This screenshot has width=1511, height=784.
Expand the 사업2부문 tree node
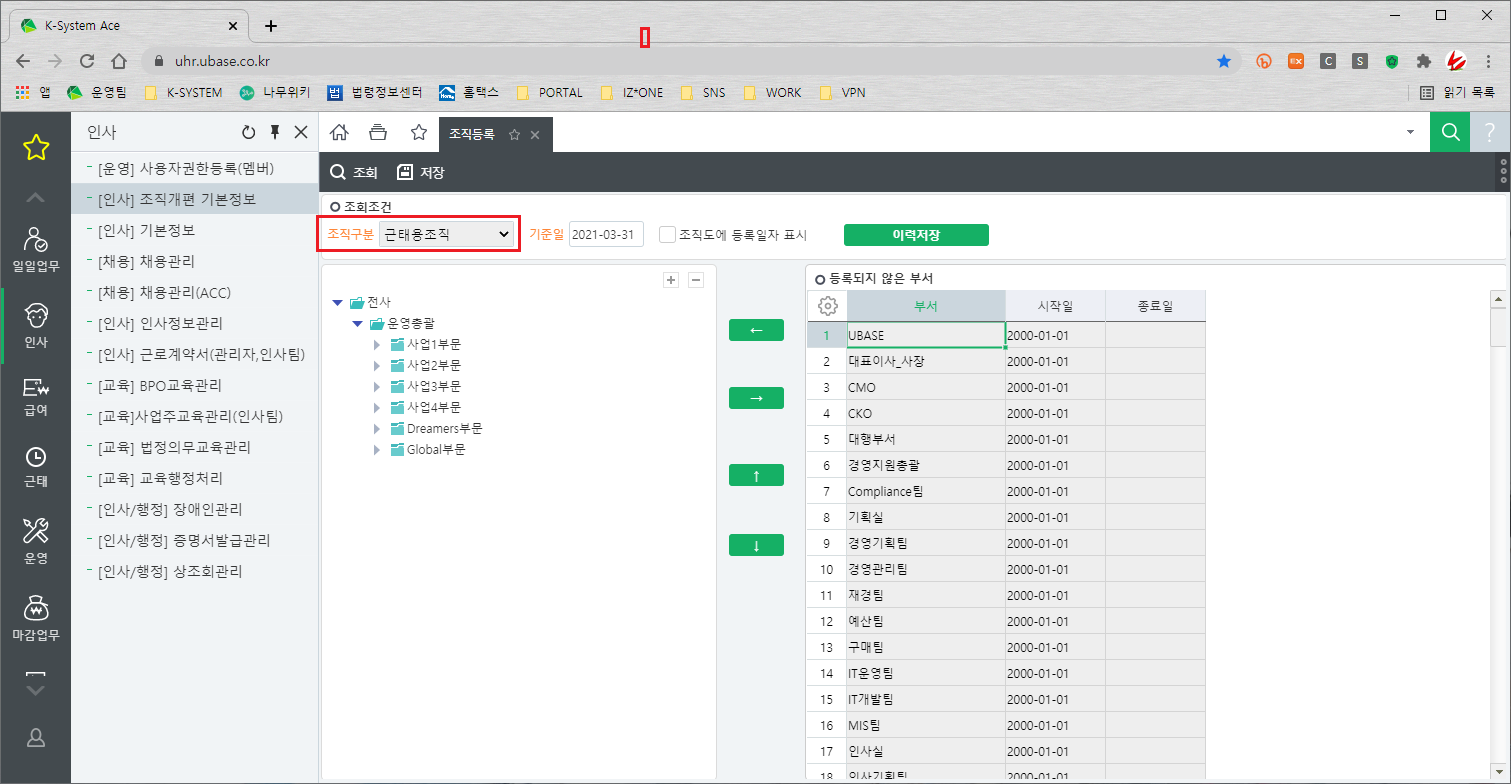(377, 365)
